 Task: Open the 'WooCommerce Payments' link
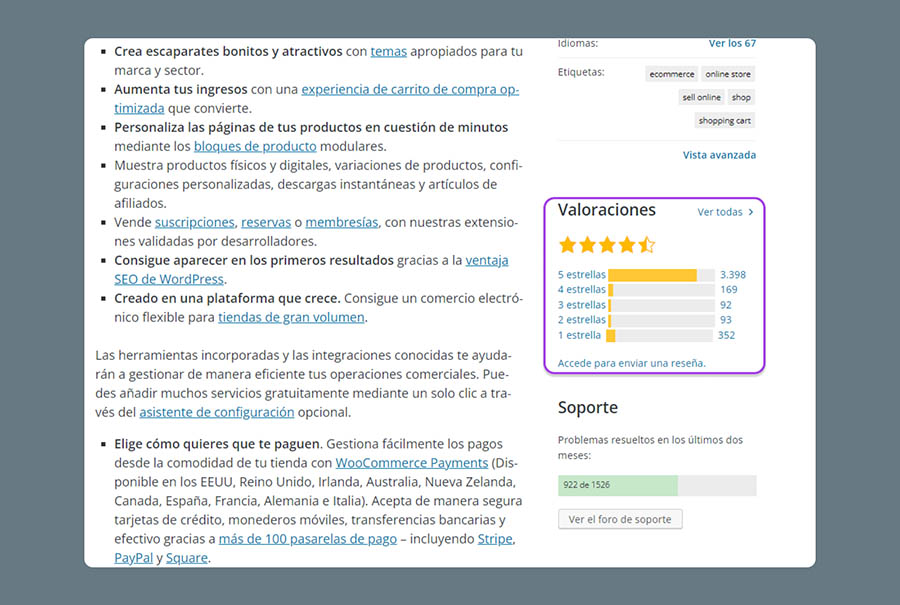click(x=412, y=463)
